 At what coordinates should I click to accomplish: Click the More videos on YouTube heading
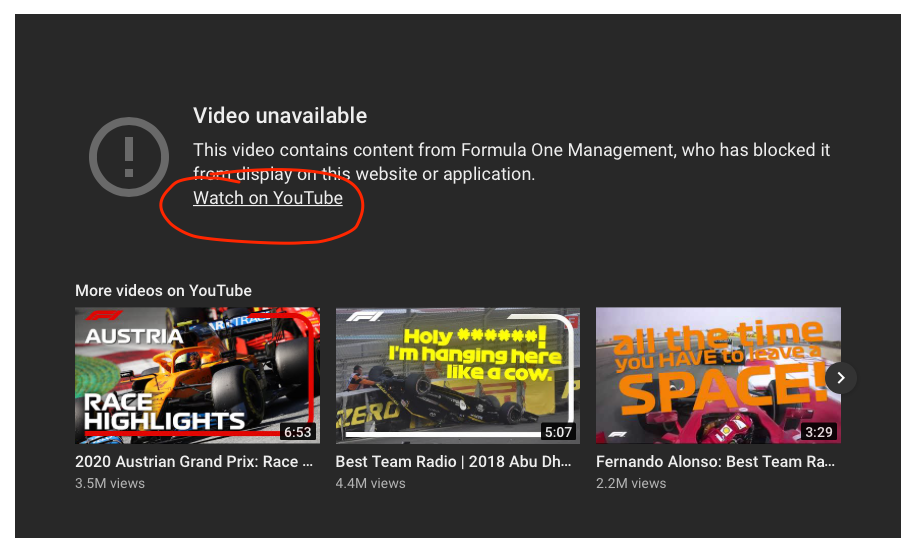coord(163,291)
